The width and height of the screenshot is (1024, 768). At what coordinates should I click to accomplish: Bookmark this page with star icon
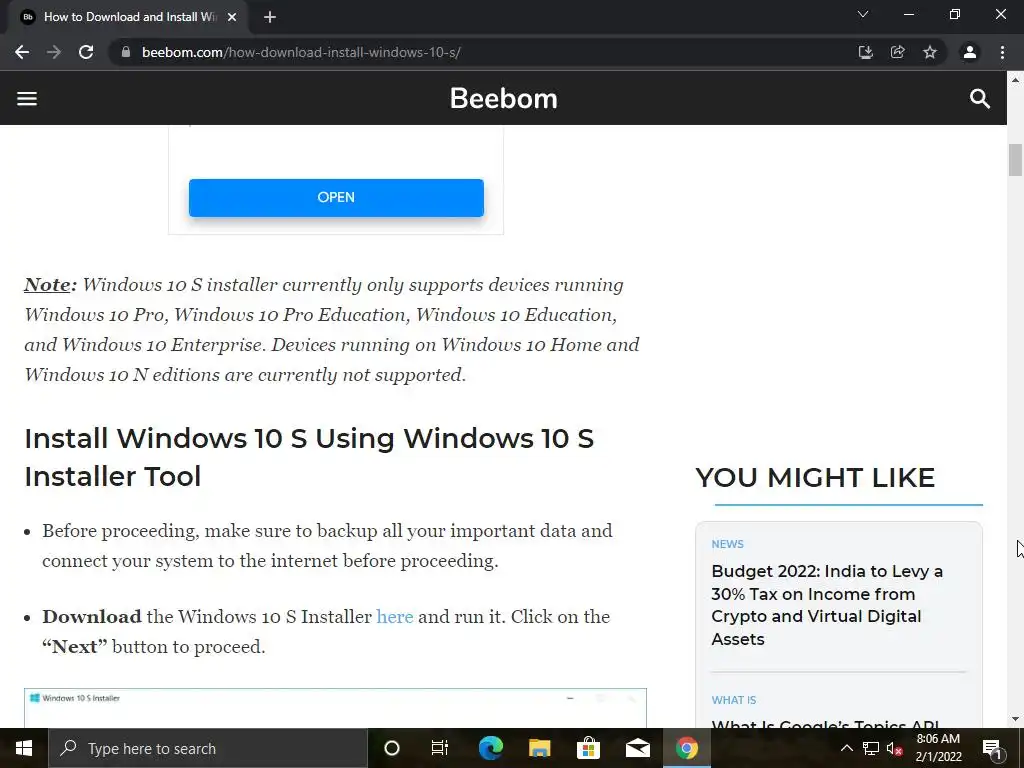(x=930, y=52)
